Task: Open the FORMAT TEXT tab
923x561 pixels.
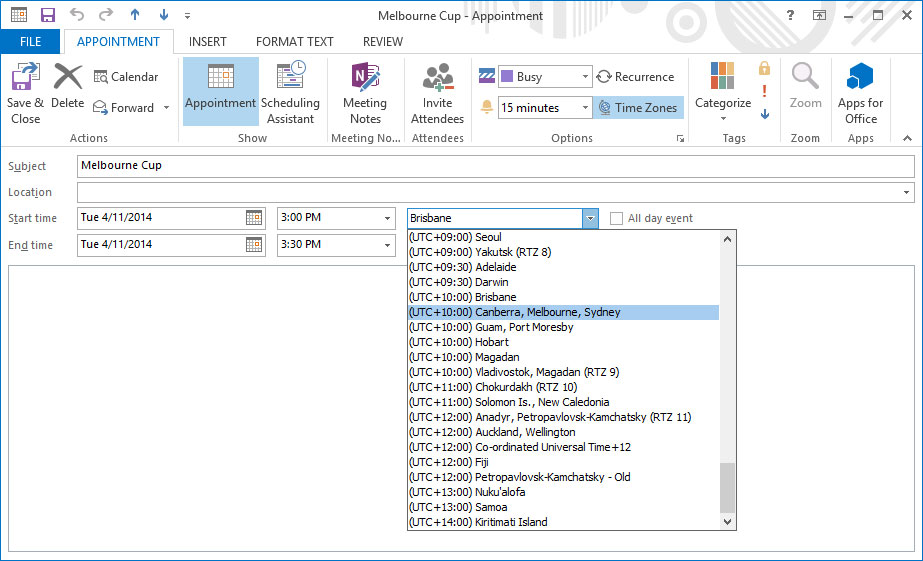Action: coord(294,42)
